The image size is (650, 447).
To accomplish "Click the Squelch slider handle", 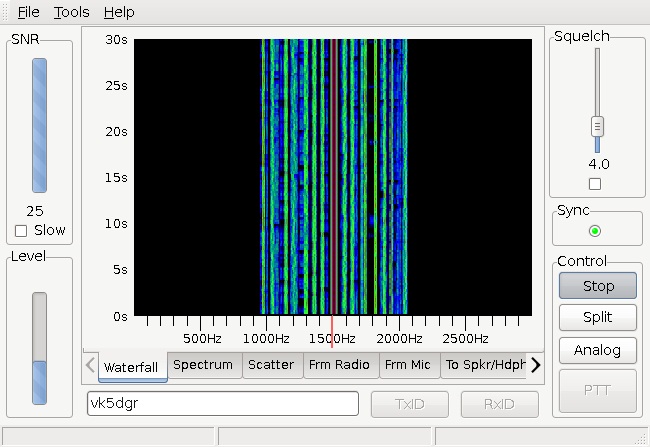I will 597,126.
